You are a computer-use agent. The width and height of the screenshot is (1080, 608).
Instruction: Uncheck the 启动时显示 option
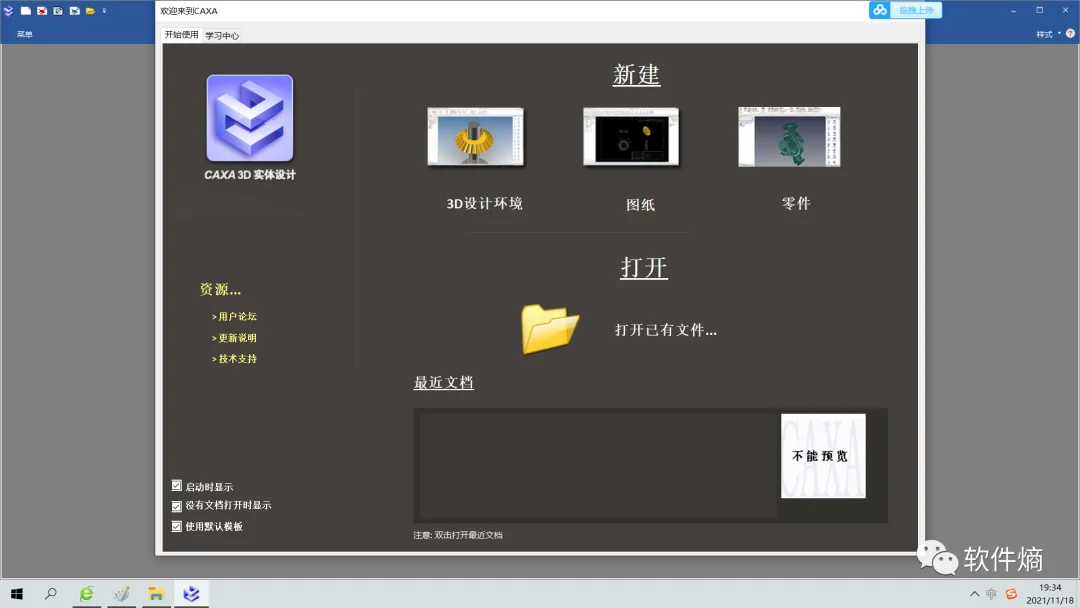[176, 486]
